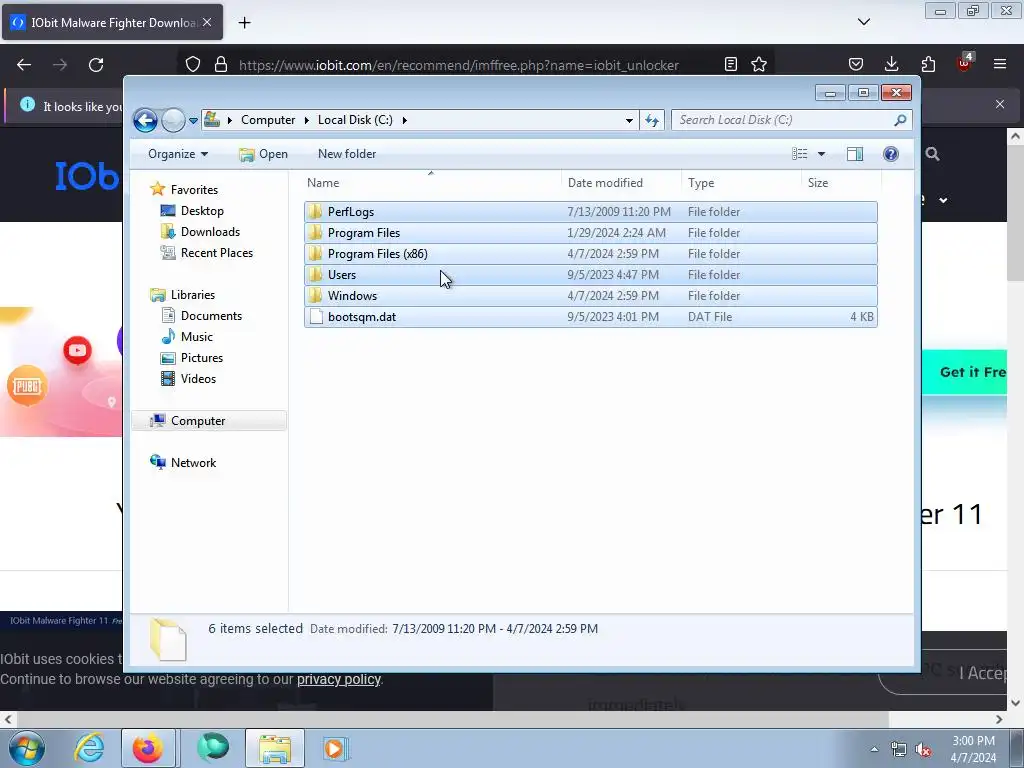
Task: Open the Organize menu
Action: 178,154
